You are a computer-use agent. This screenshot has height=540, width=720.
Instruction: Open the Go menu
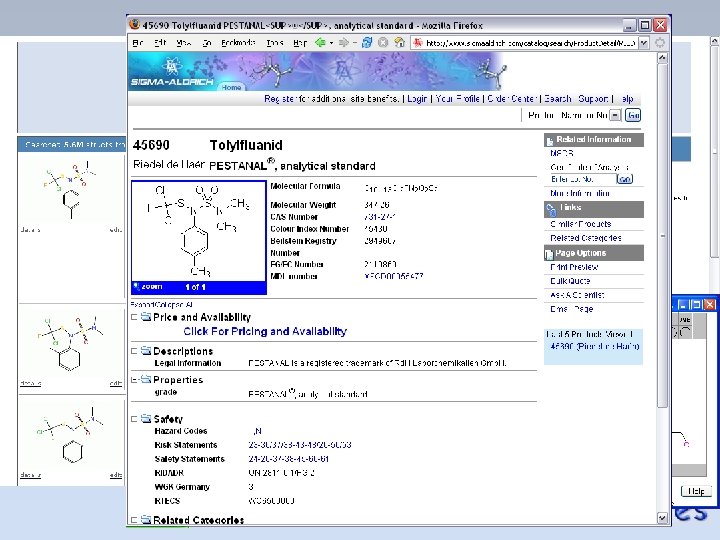pyautogui.click(x=207, y=43)
